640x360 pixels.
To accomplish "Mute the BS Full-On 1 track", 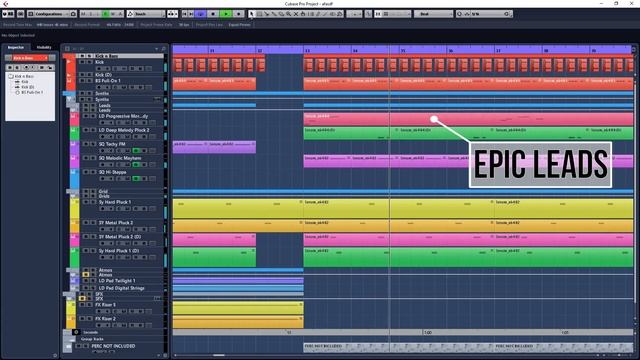I will pyautogui.click(x=83, y=81).
